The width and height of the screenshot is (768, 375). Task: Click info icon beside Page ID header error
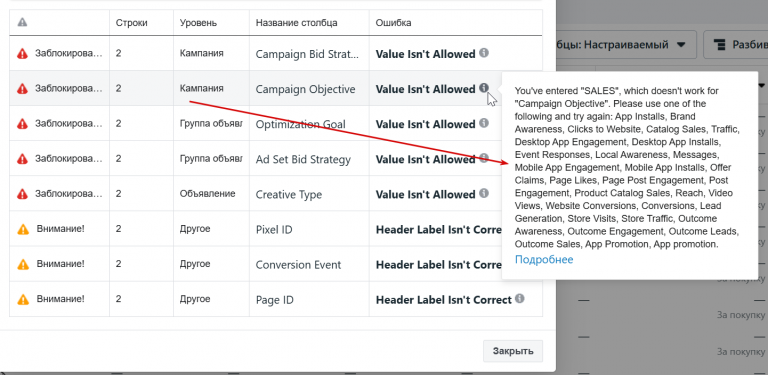[520, 299]
